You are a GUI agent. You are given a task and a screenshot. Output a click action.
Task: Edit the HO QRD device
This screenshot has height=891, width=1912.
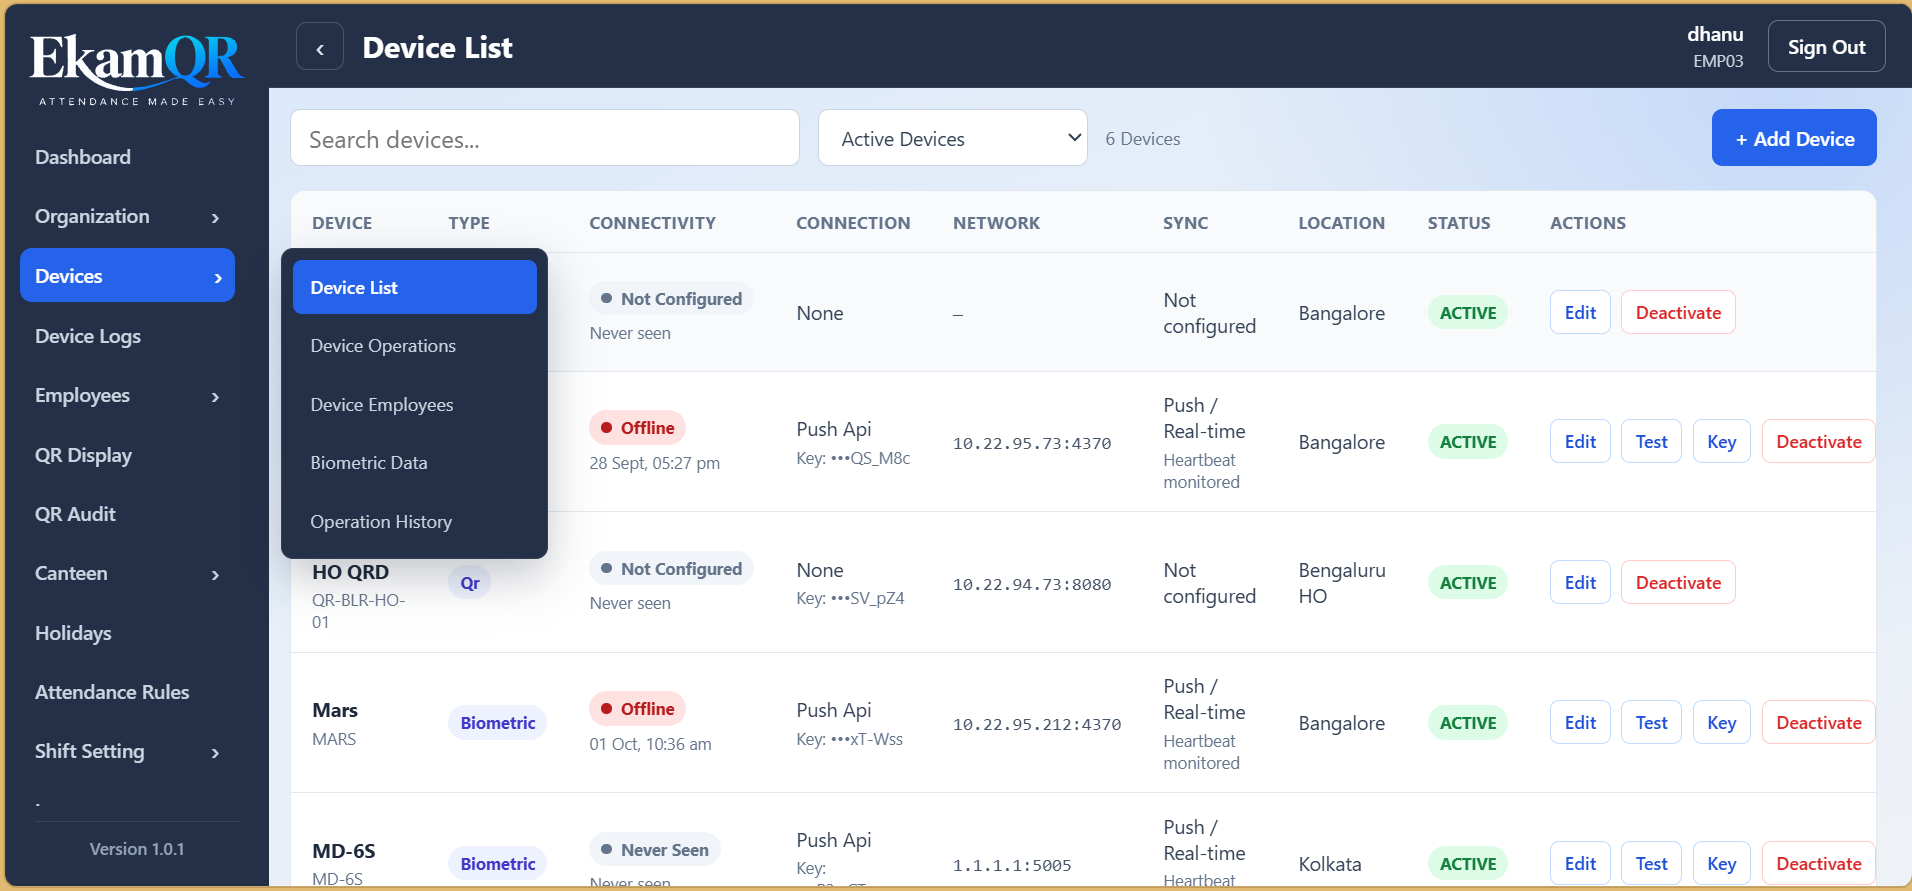click(x=1580, y=582)
